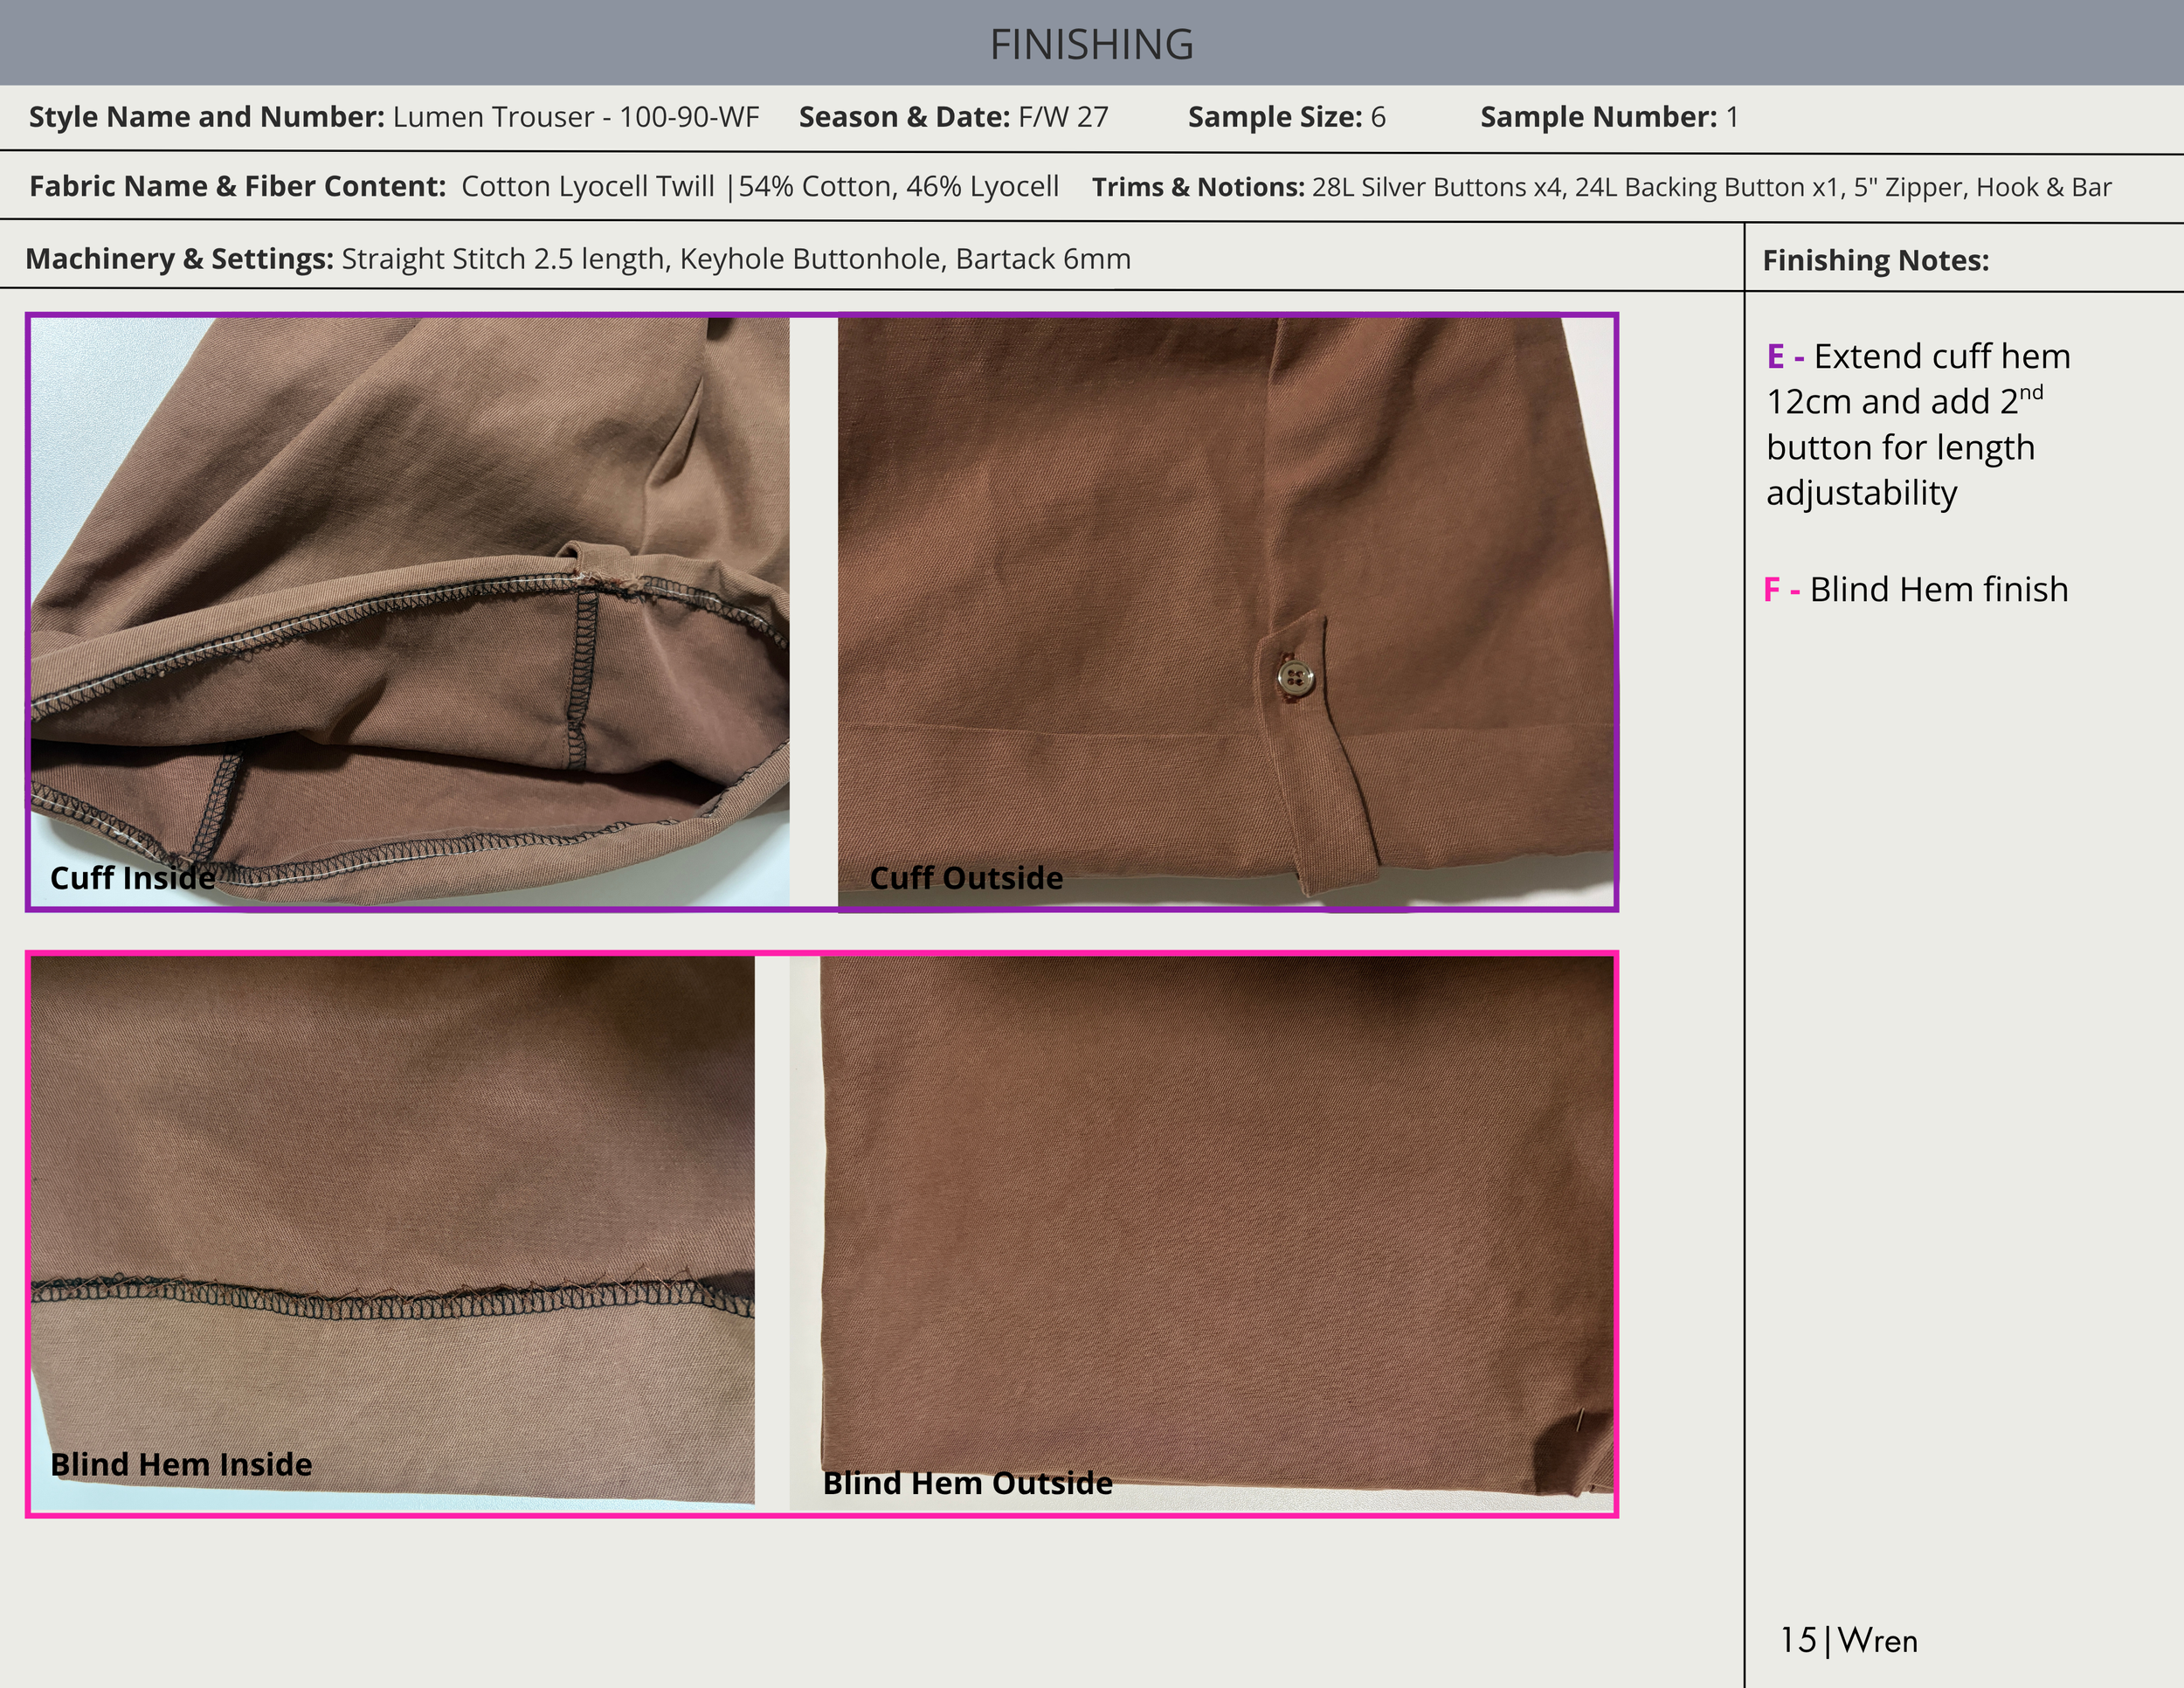The width and height of the screenshot is (2184, 1688).
Task: Click the Sample Size field
Action: coord(1286,117)
